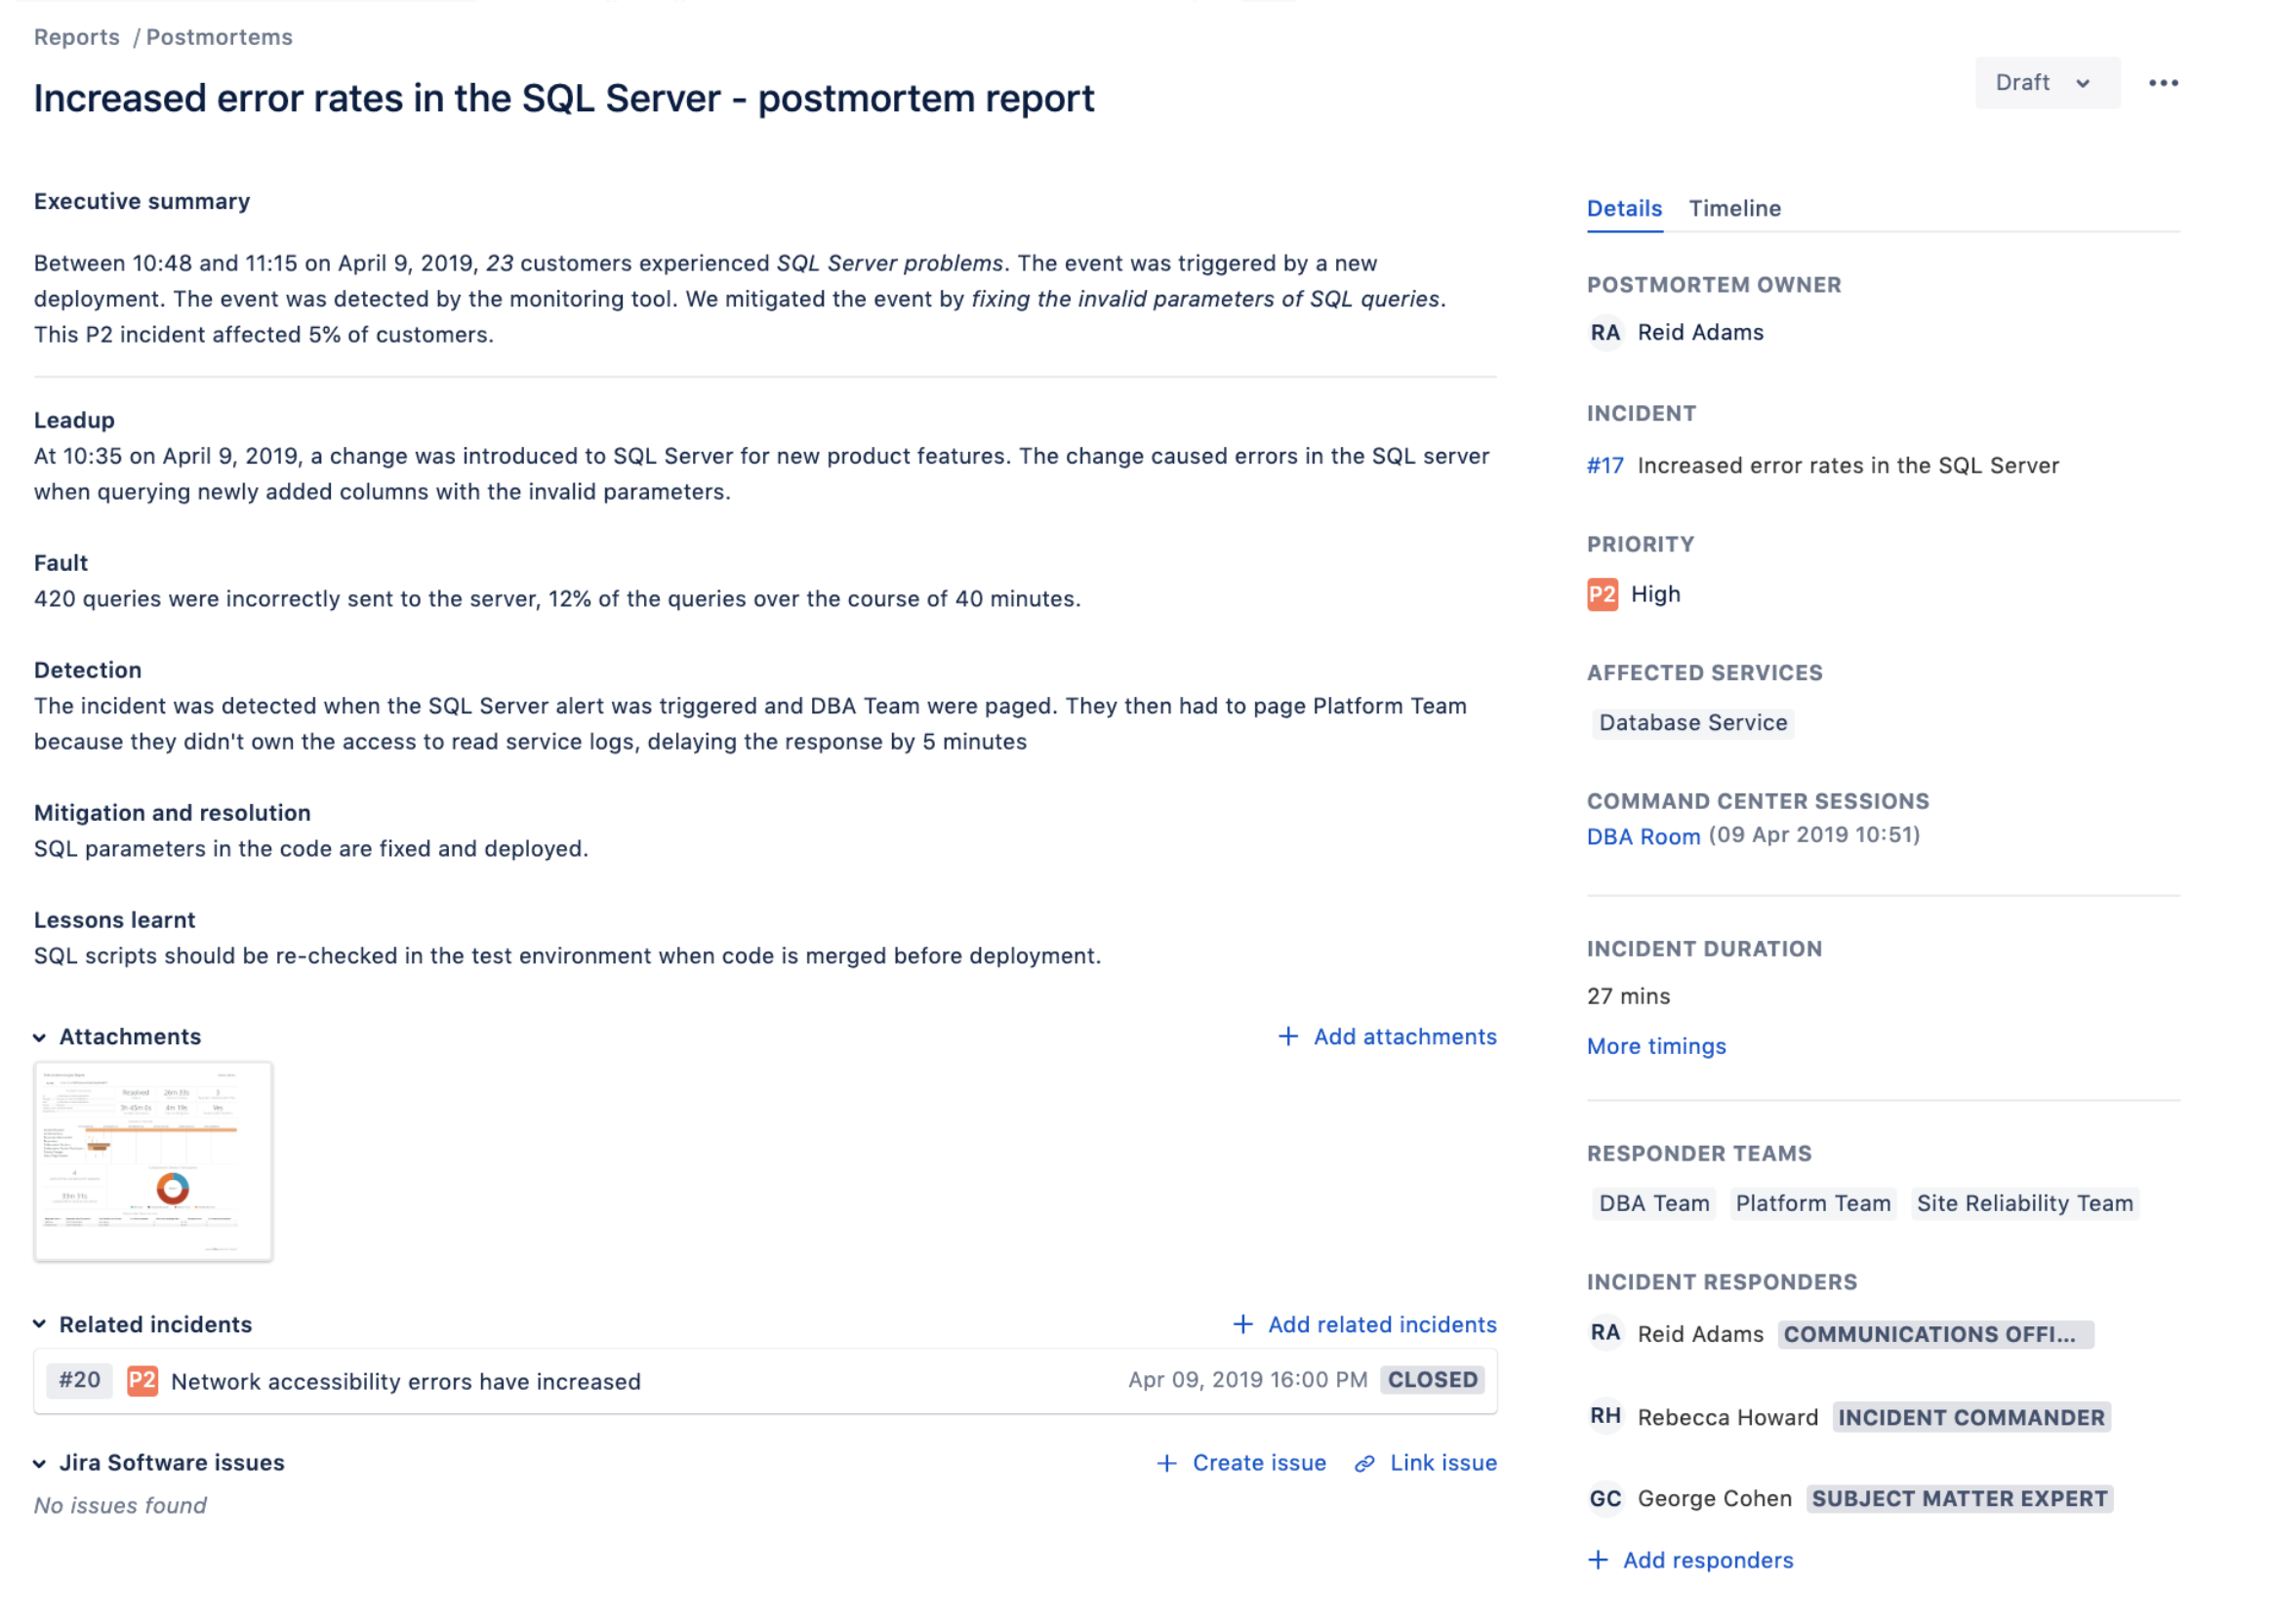
Task: Click the Add attachments icon
Action: pyautogui.click(x=1288, y=1035)
